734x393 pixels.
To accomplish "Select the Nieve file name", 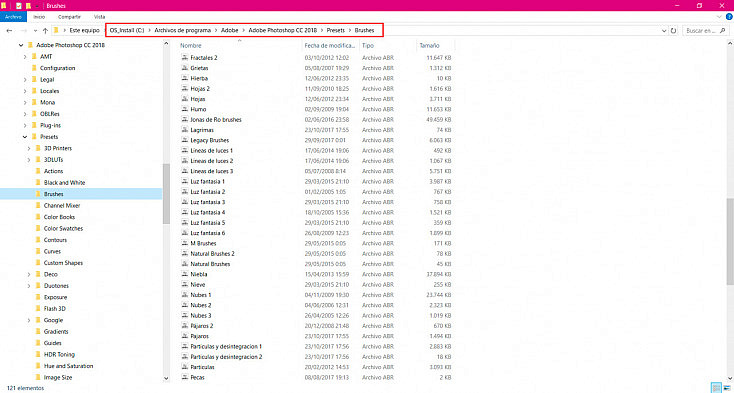I will 198,284.
